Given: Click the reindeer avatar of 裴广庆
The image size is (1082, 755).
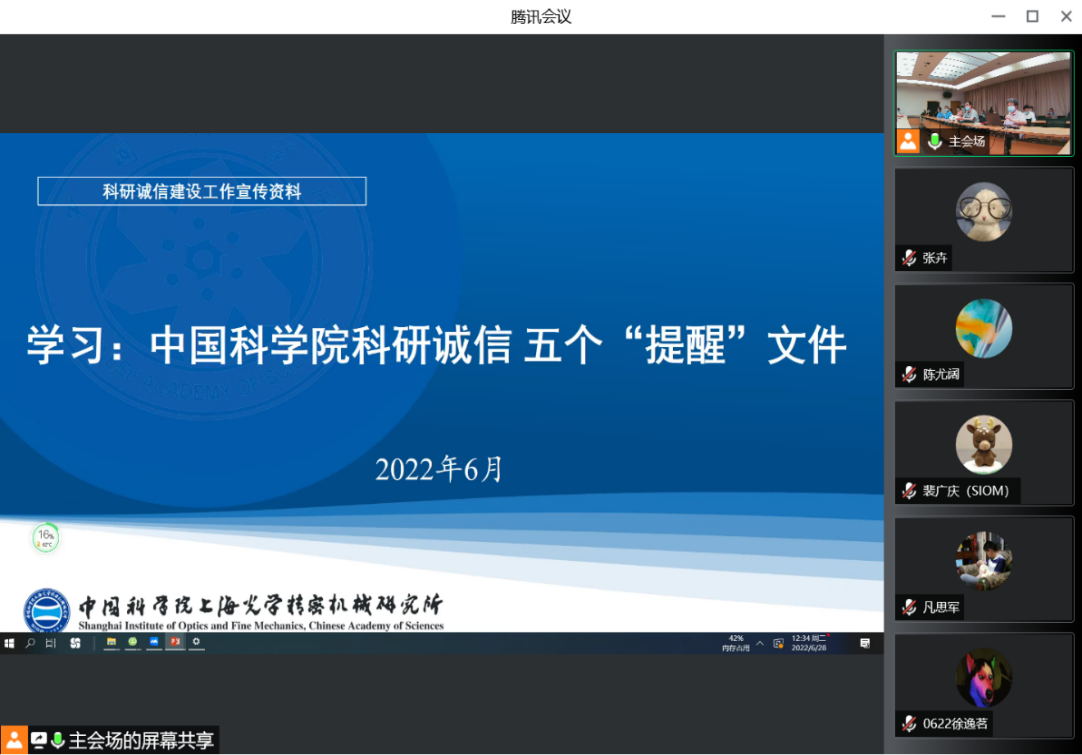Looking at the screenshot, I should coord(983,444).
